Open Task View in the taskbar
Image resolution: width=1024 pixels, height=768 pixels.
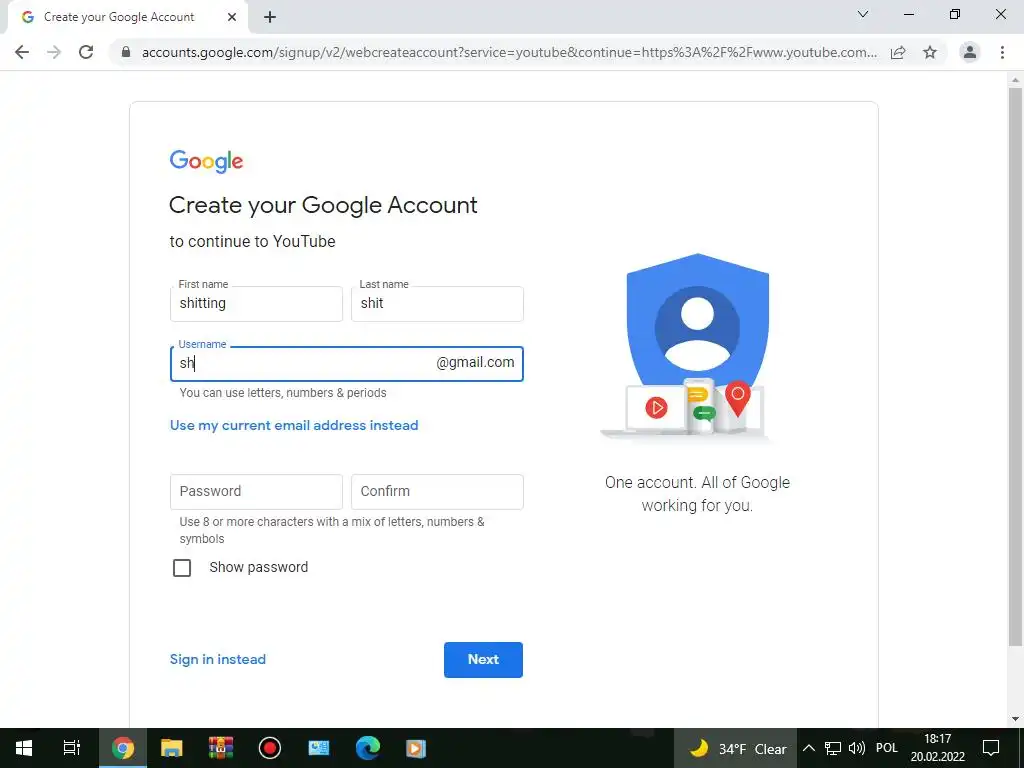pos(72,748)
